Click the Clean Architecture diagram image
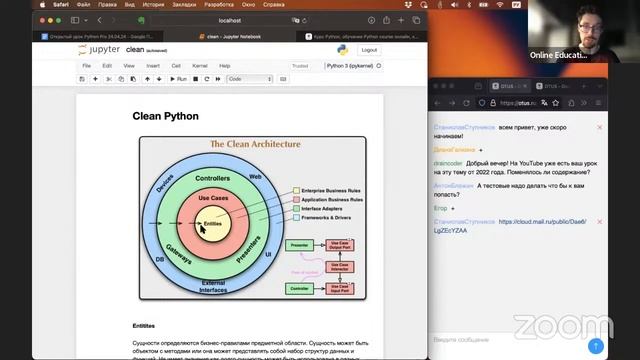This screenshot has width=640, height=360. click(253, 218)
